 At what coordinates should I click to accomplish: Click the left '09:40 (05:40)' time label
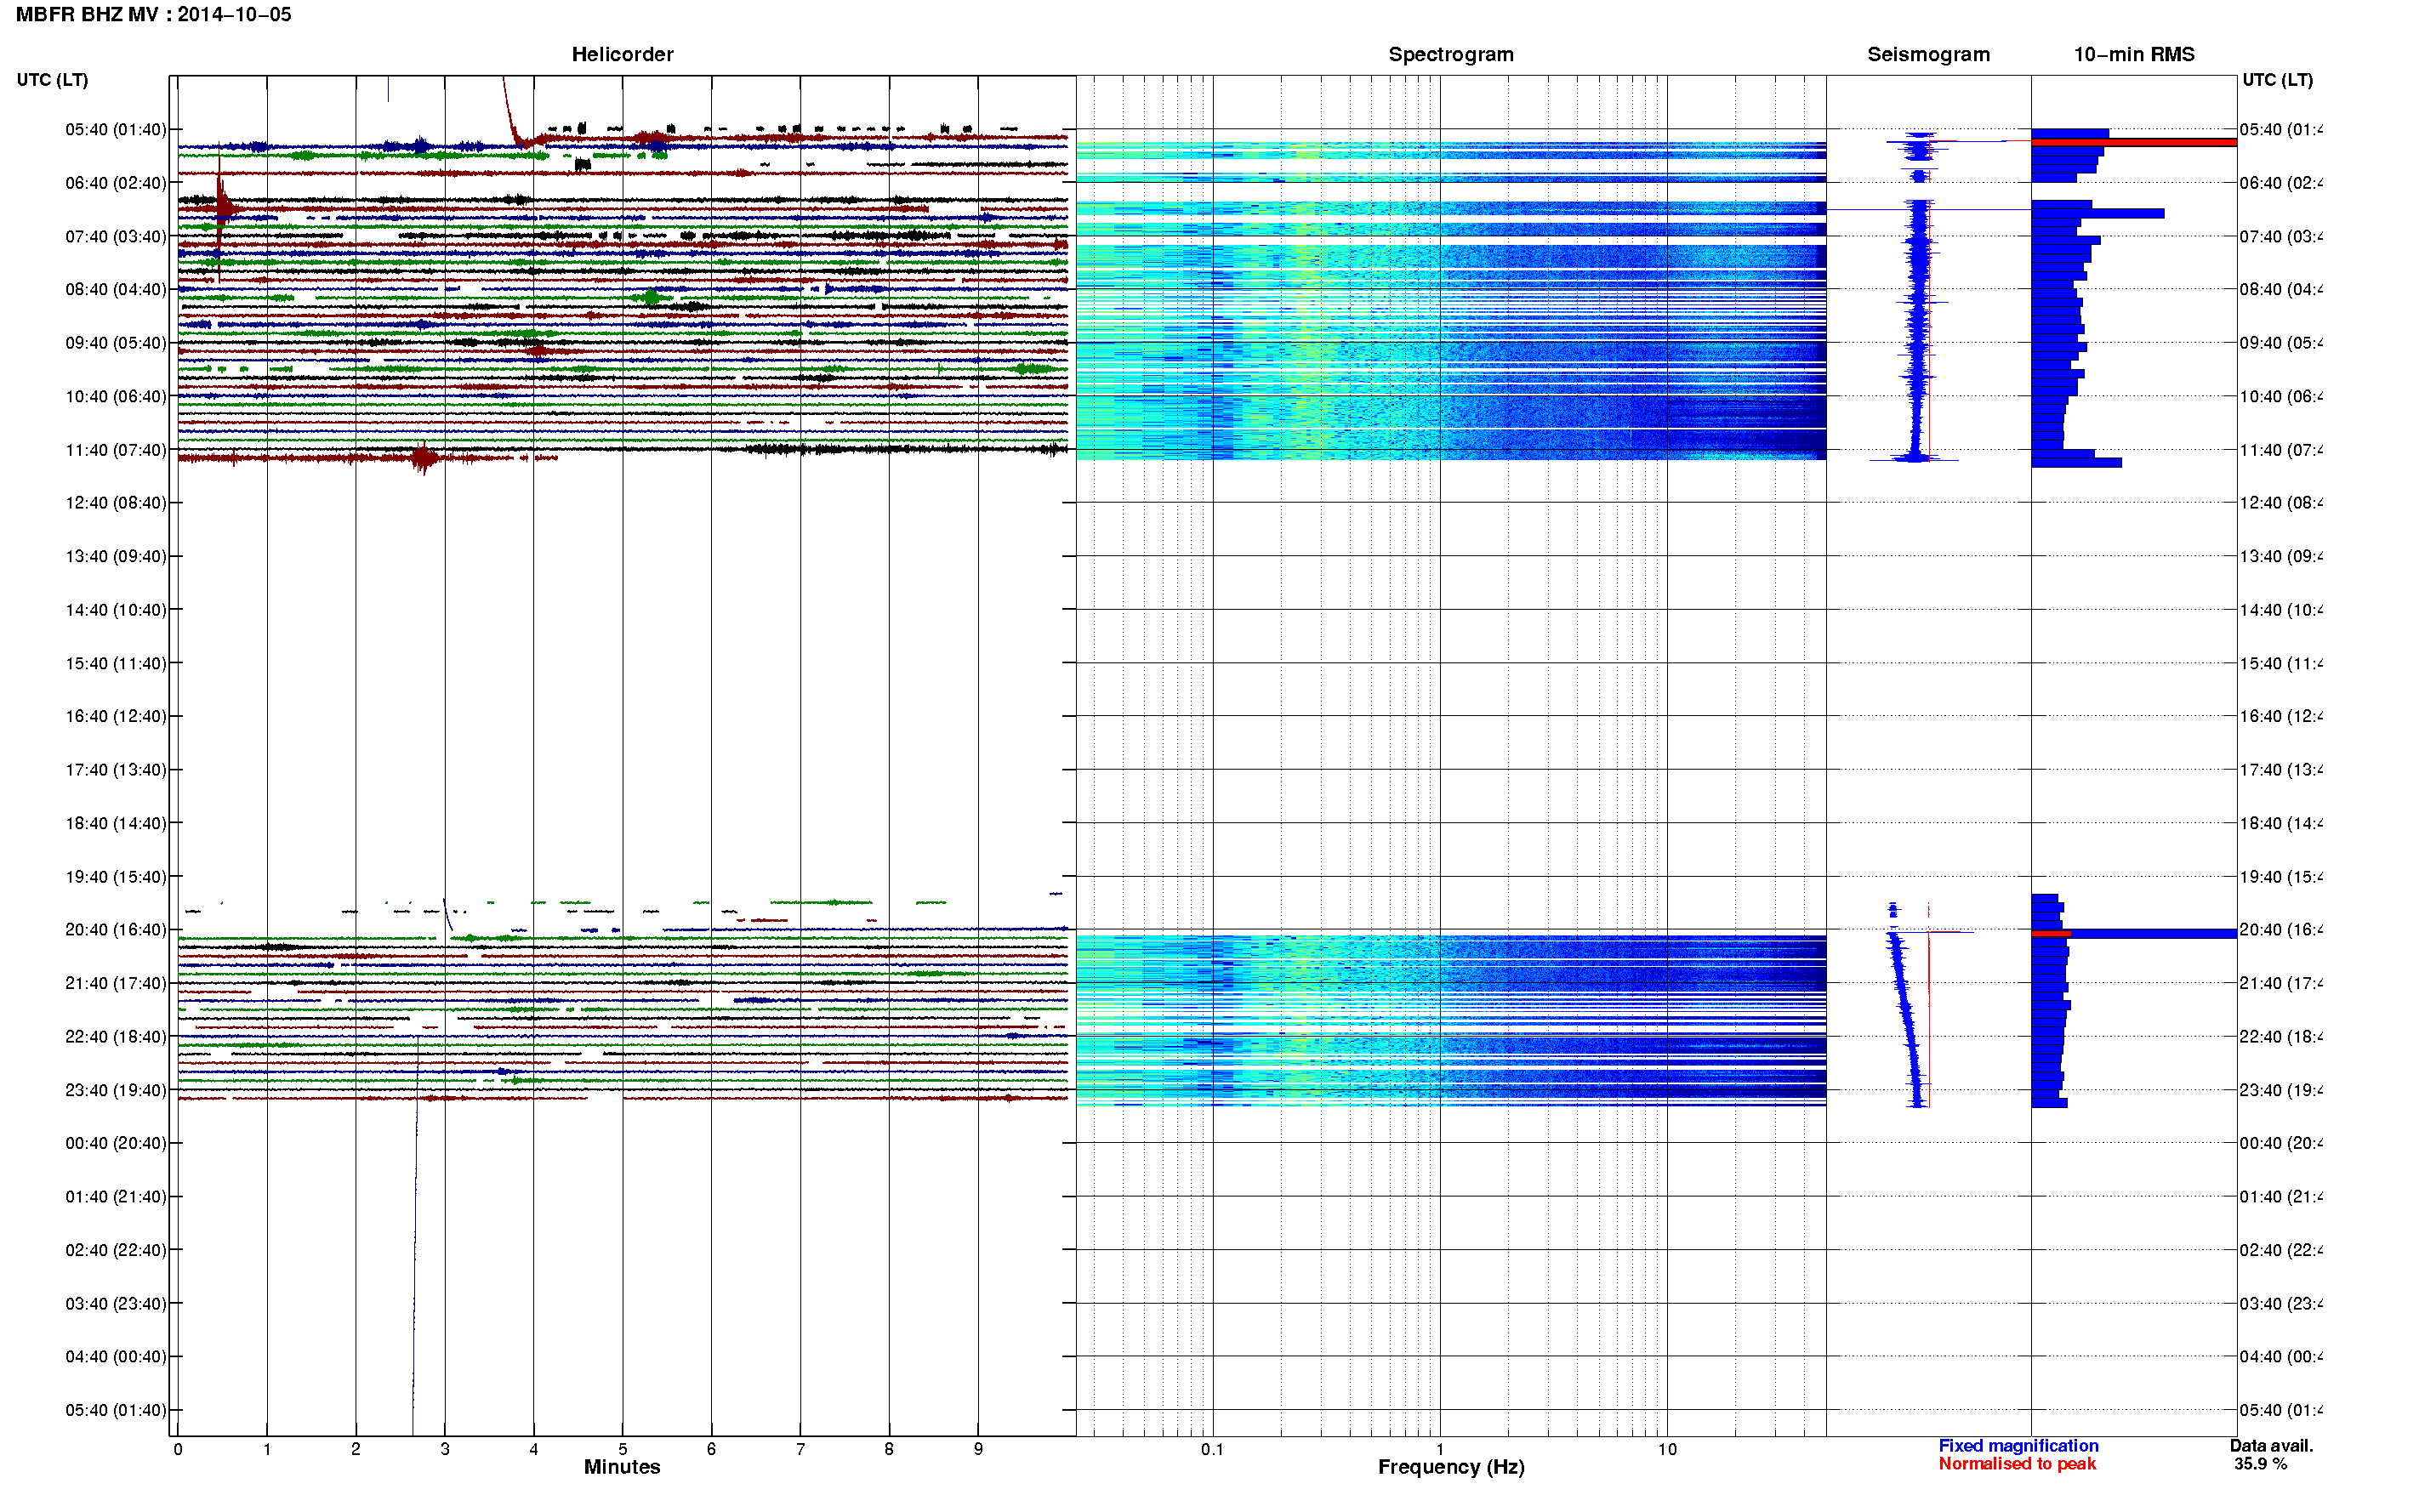(116, 343)
